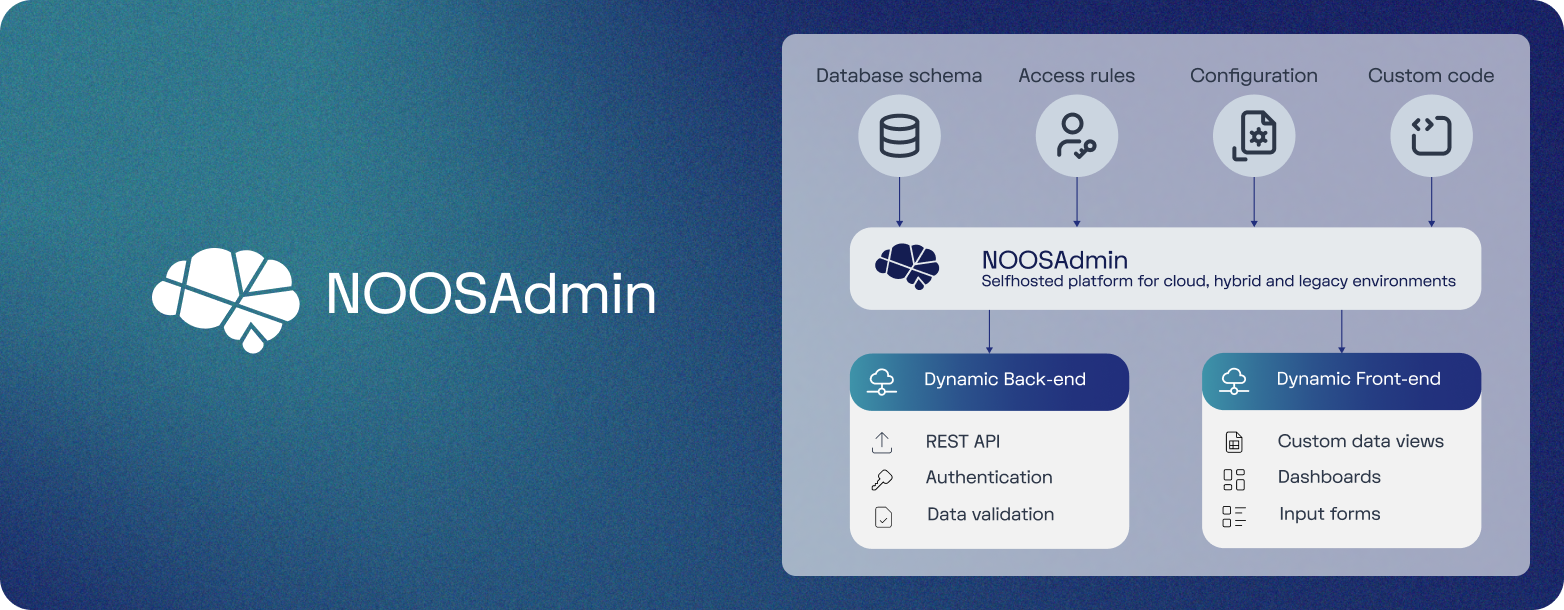
Task: Click the large NOOSAdmin brain logo
Action: pos(226,300)
